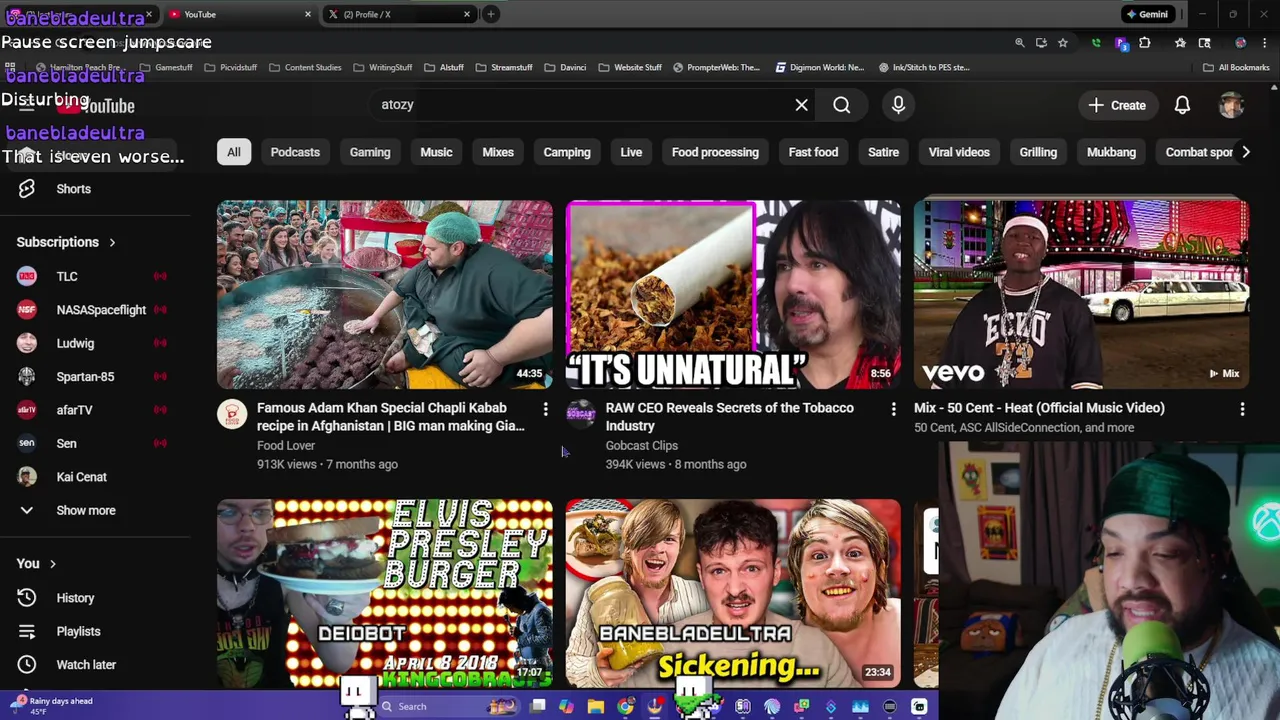Screen dimensions: 1280x720
Task: Select the Grilling chip
Action: point(1038,152)
